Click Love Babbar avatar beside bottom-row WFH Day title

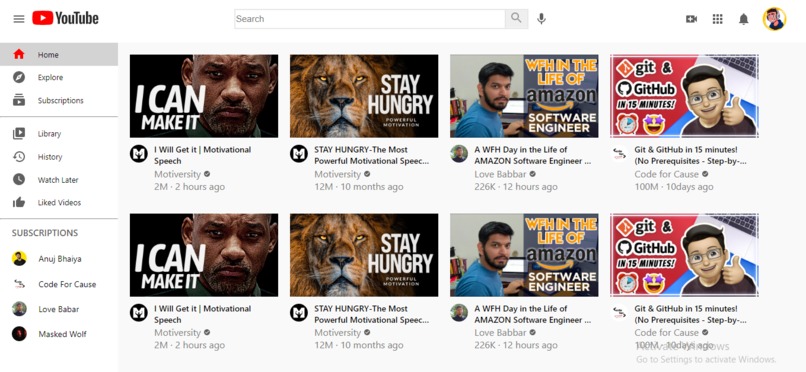pyautogui.click(x=459, y=312)
